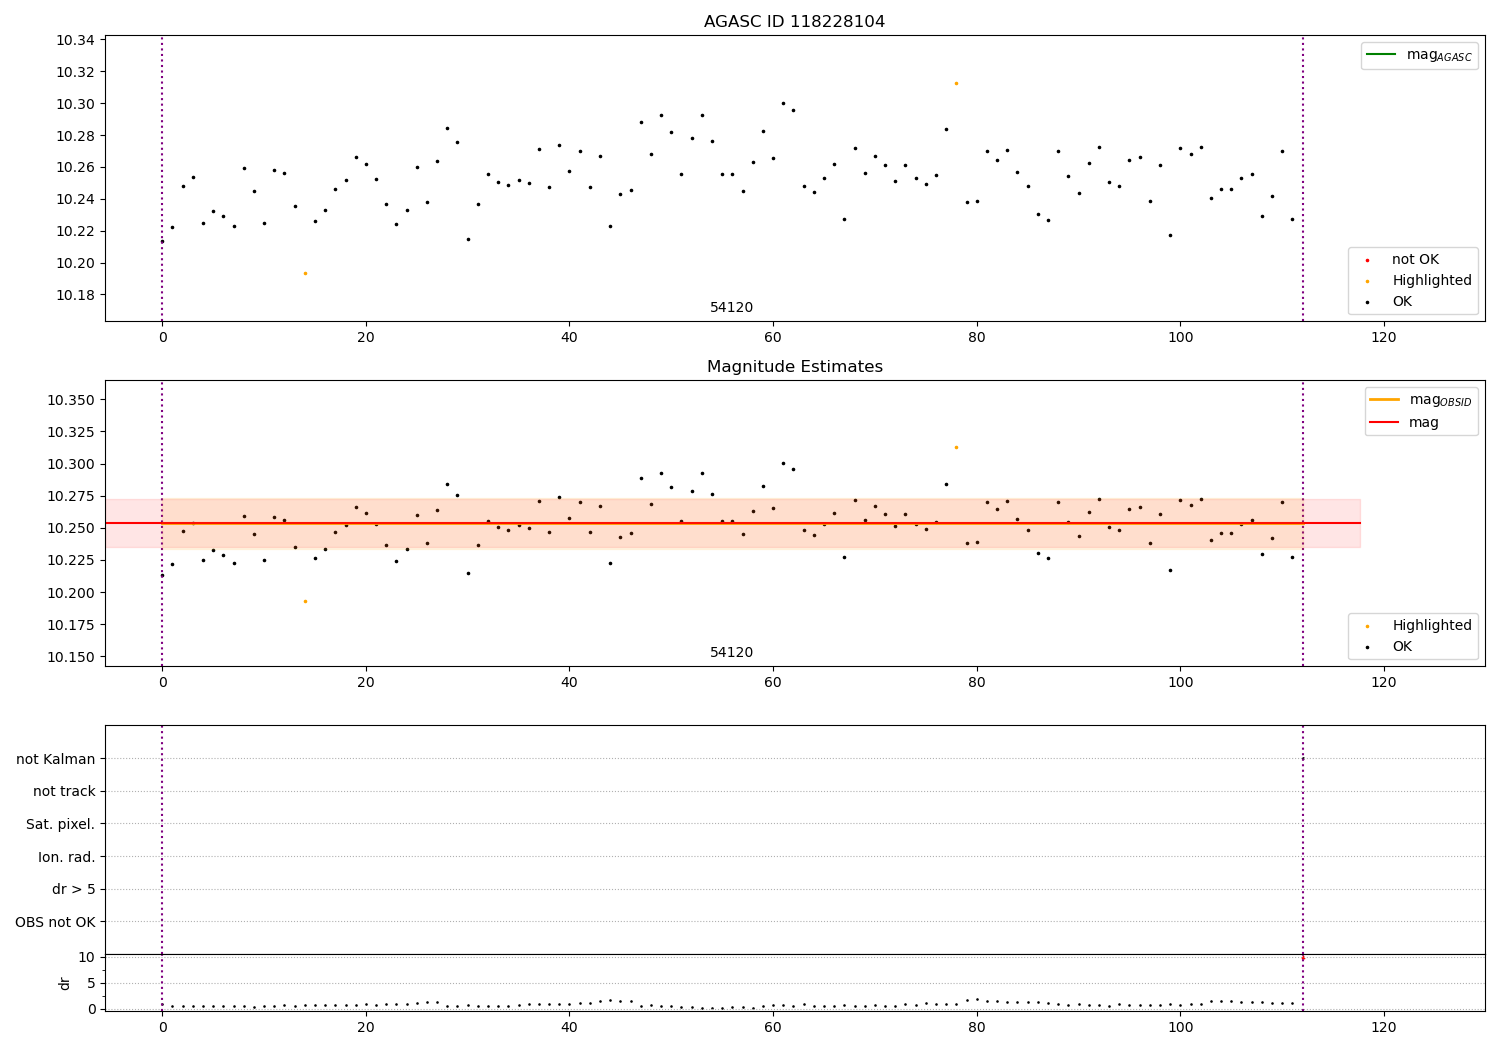This screenshot has width=1500, height=1050.
Task: Select the 'not track' row label
Action: pyautogui.click(x=64, y=792)
